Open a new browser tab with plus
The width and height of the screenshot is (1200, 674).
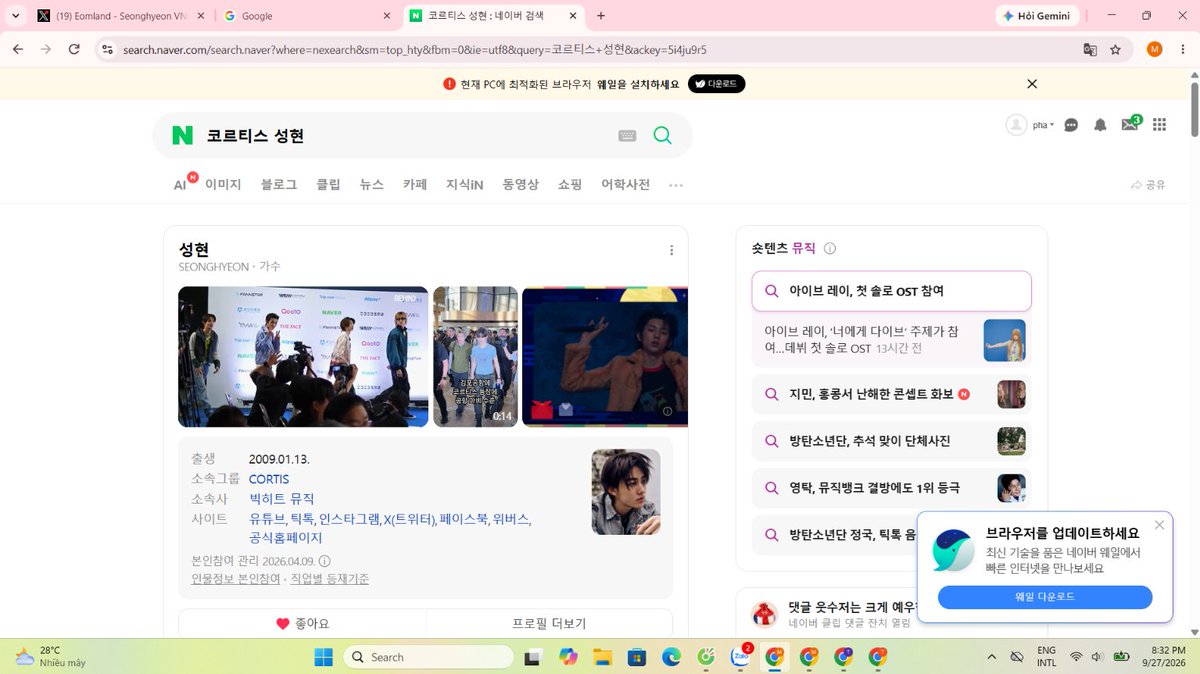[600, 16]
